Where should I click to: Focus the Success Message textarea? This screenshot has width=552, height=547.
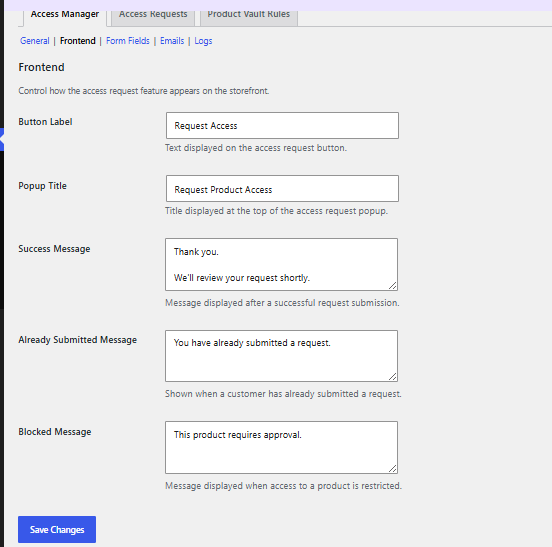click(x=281, y=264)
